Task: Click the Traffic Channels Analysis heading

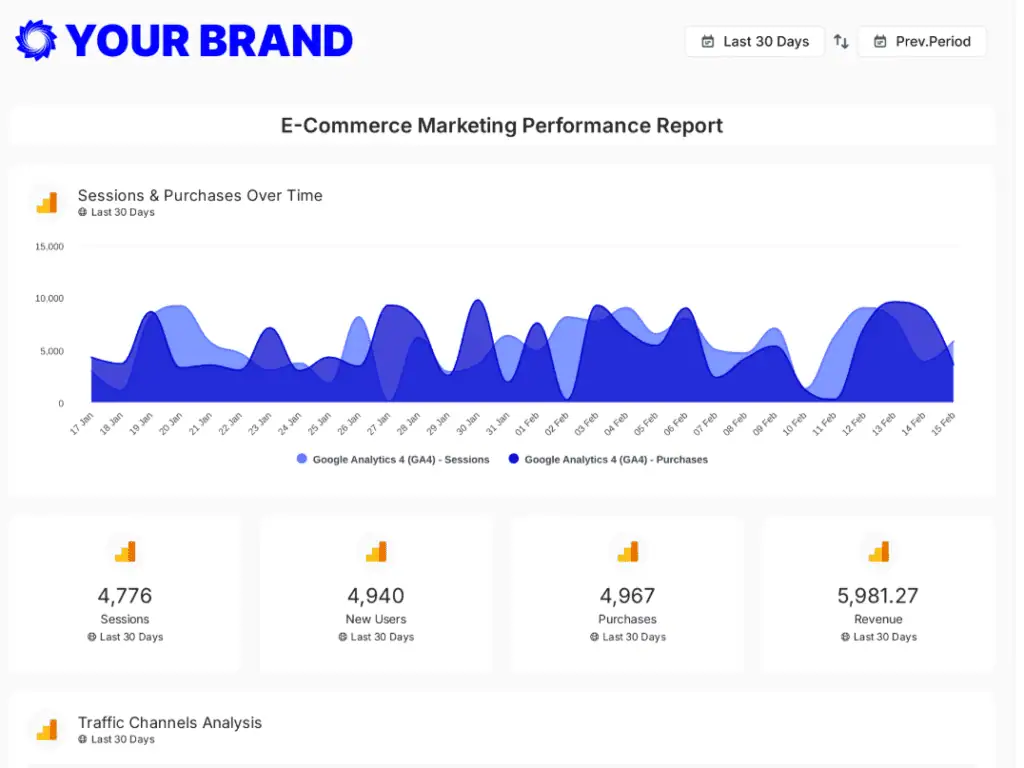Action: coord(170,723)
